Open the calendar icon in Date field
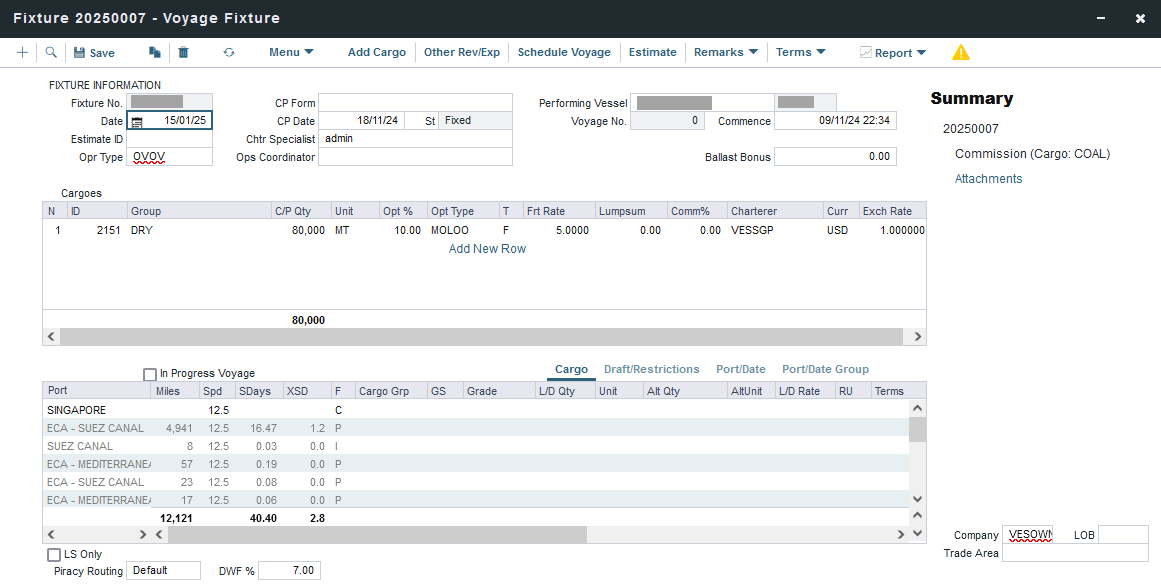 (138, 121)
